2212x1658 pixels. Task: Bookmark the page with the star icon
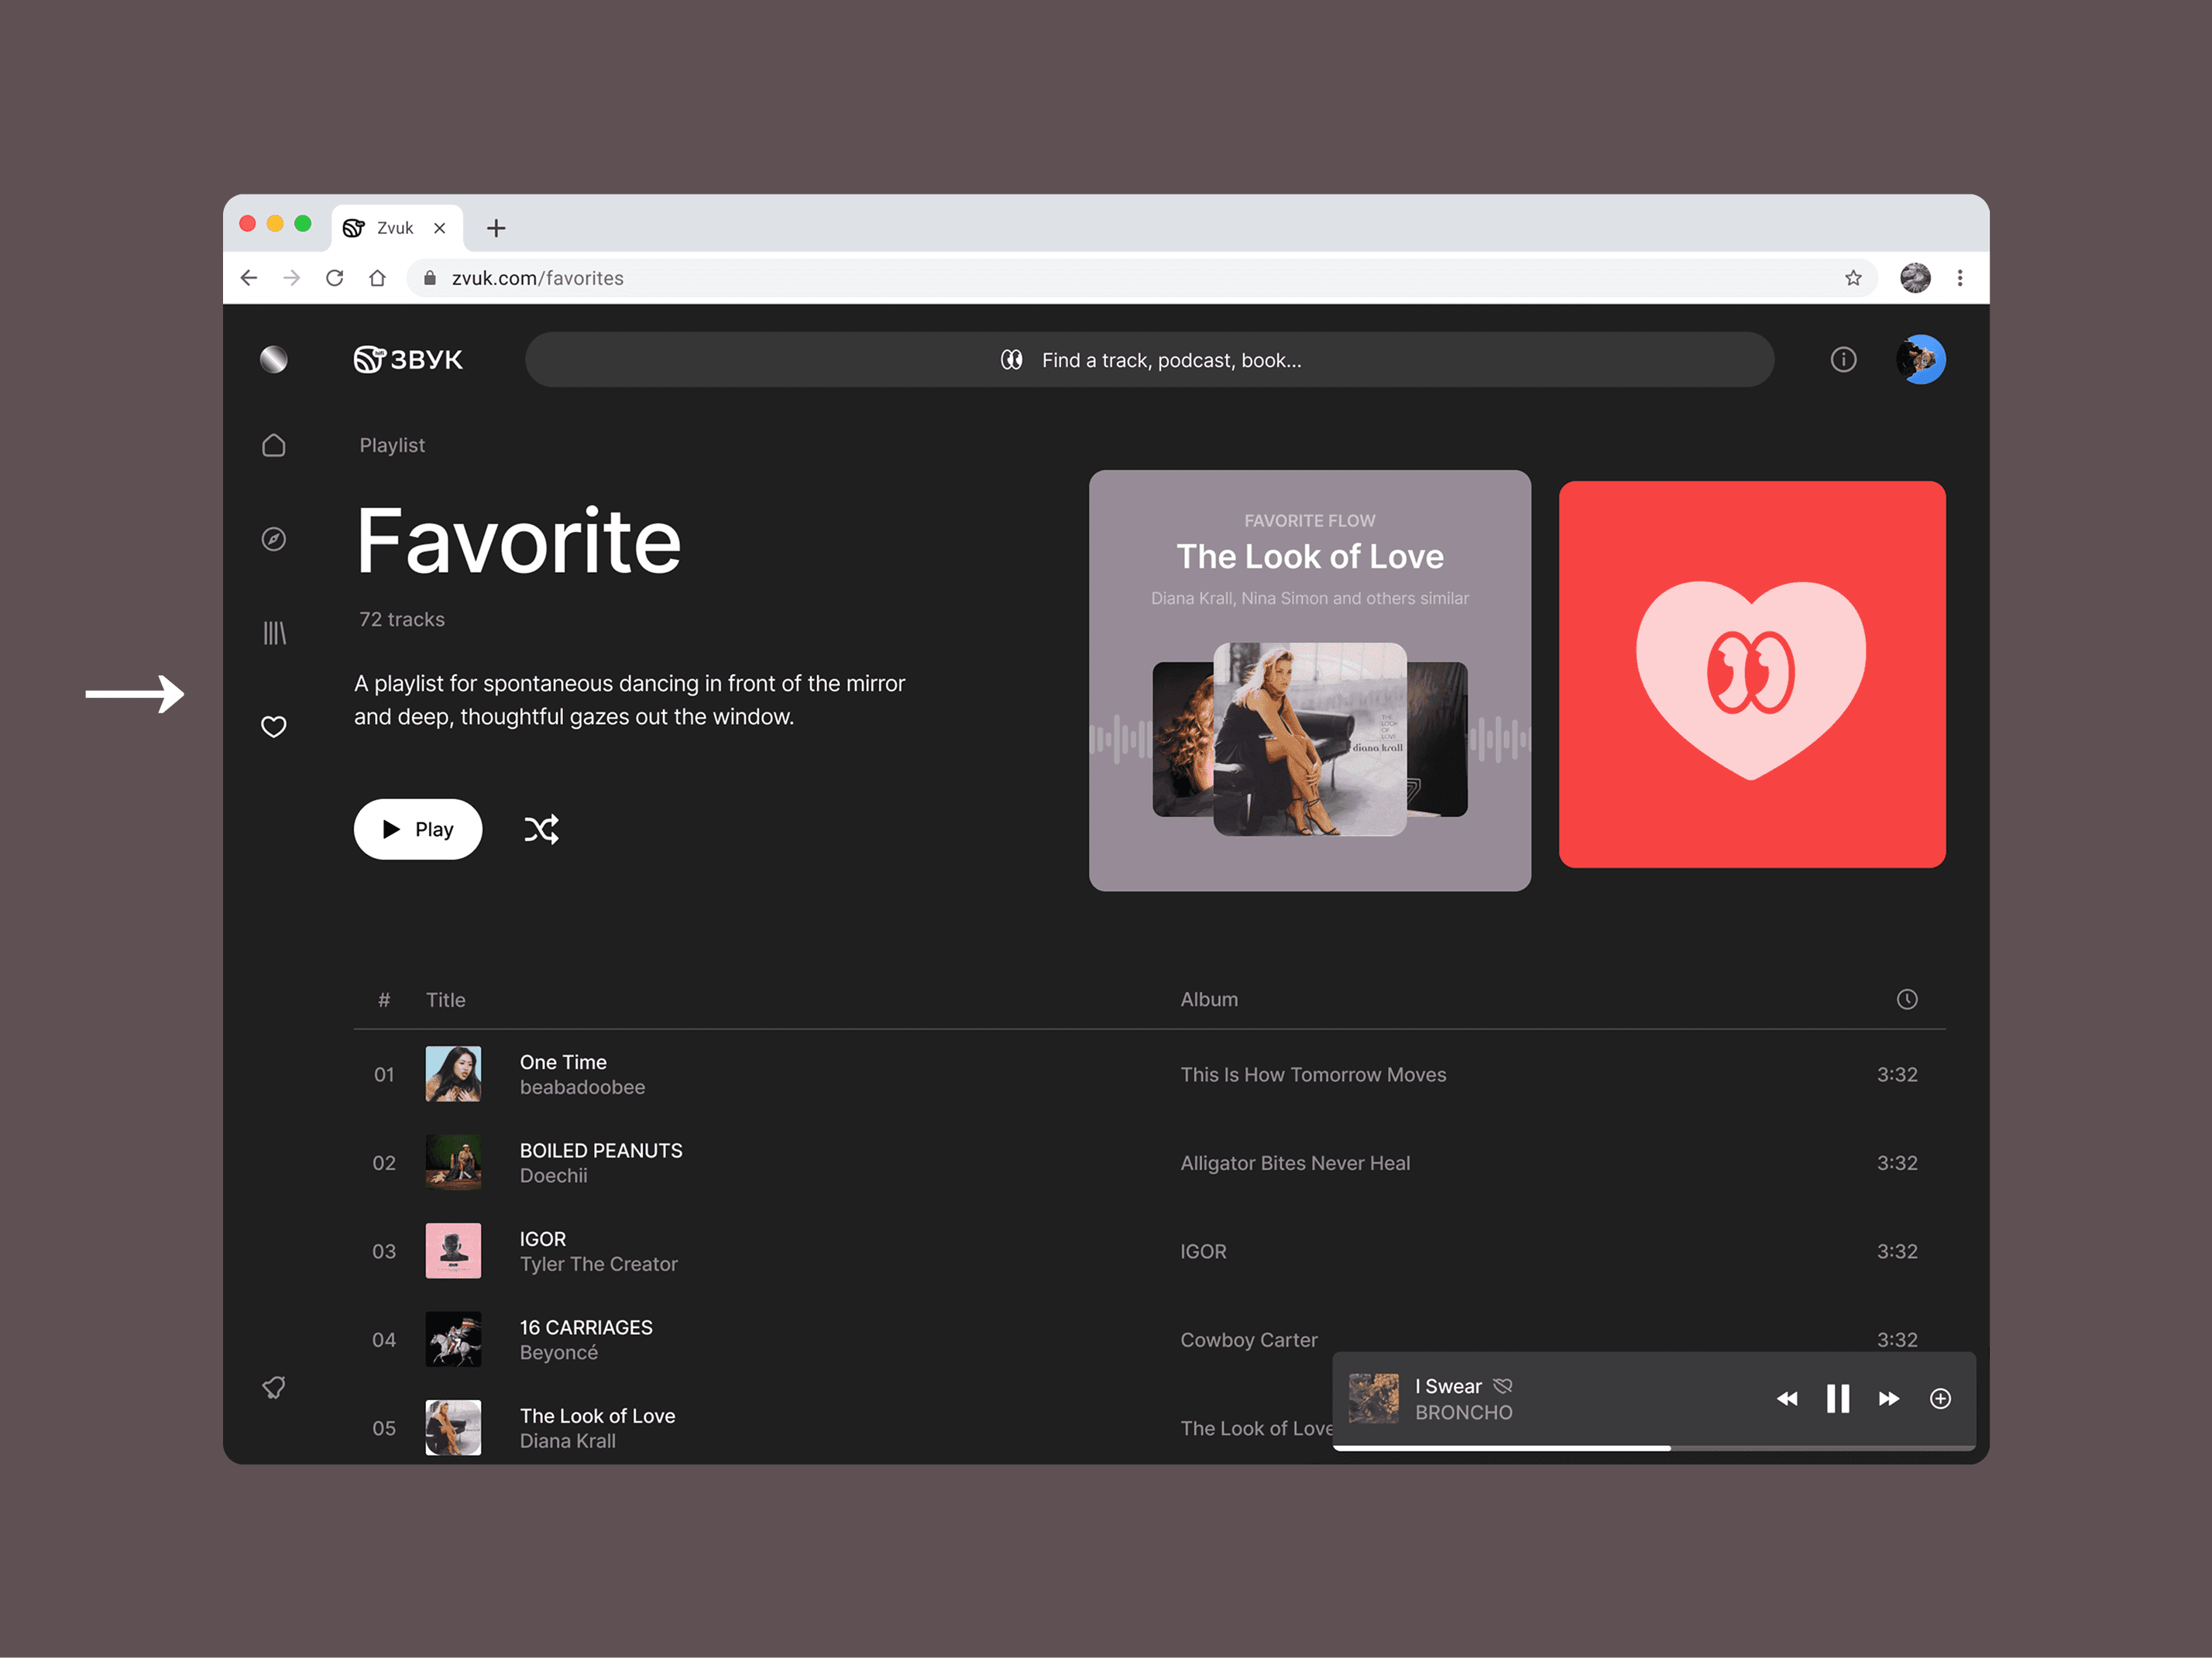(x=1852, y=278)
